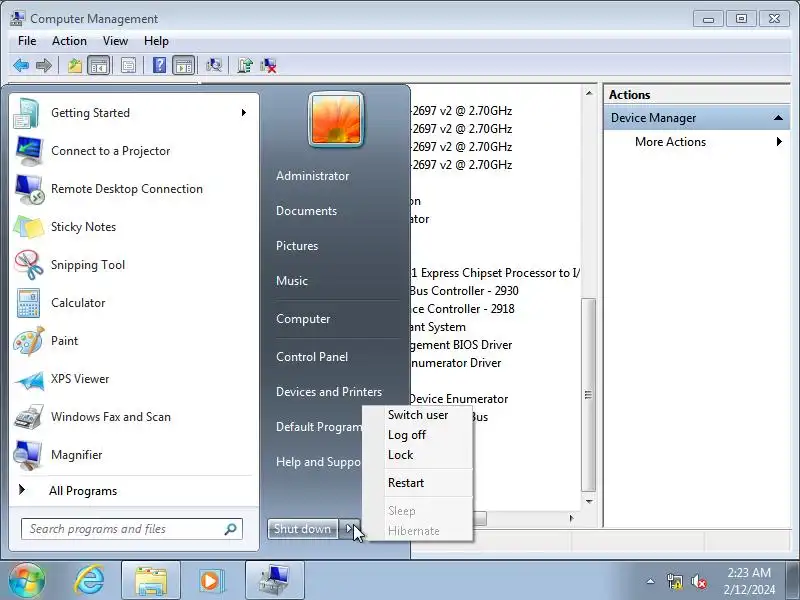Expand Getting Started submenu arrow
This screenshot has height=600, width=800.
[x=243, y=113]
